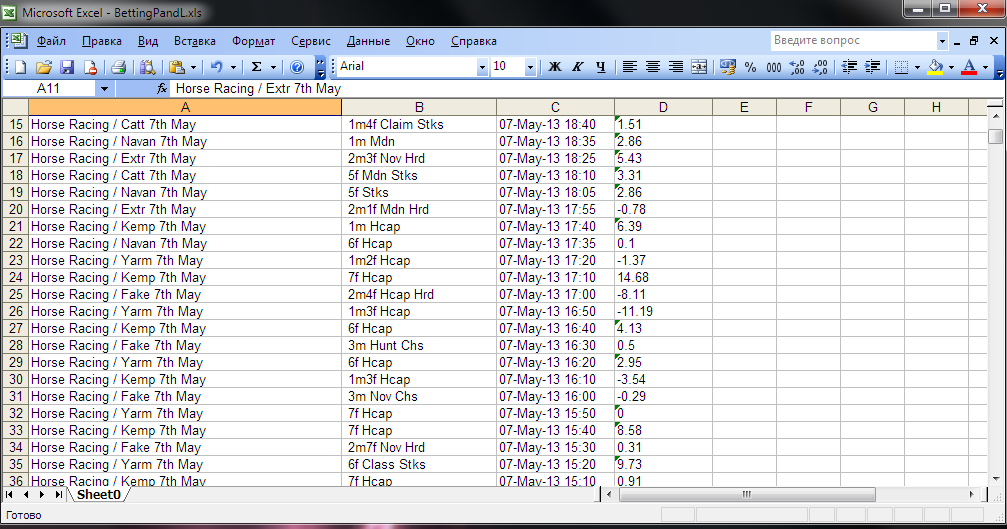Increase cell indent
The height and width of the screenshot is (529, 1007).
872,67
